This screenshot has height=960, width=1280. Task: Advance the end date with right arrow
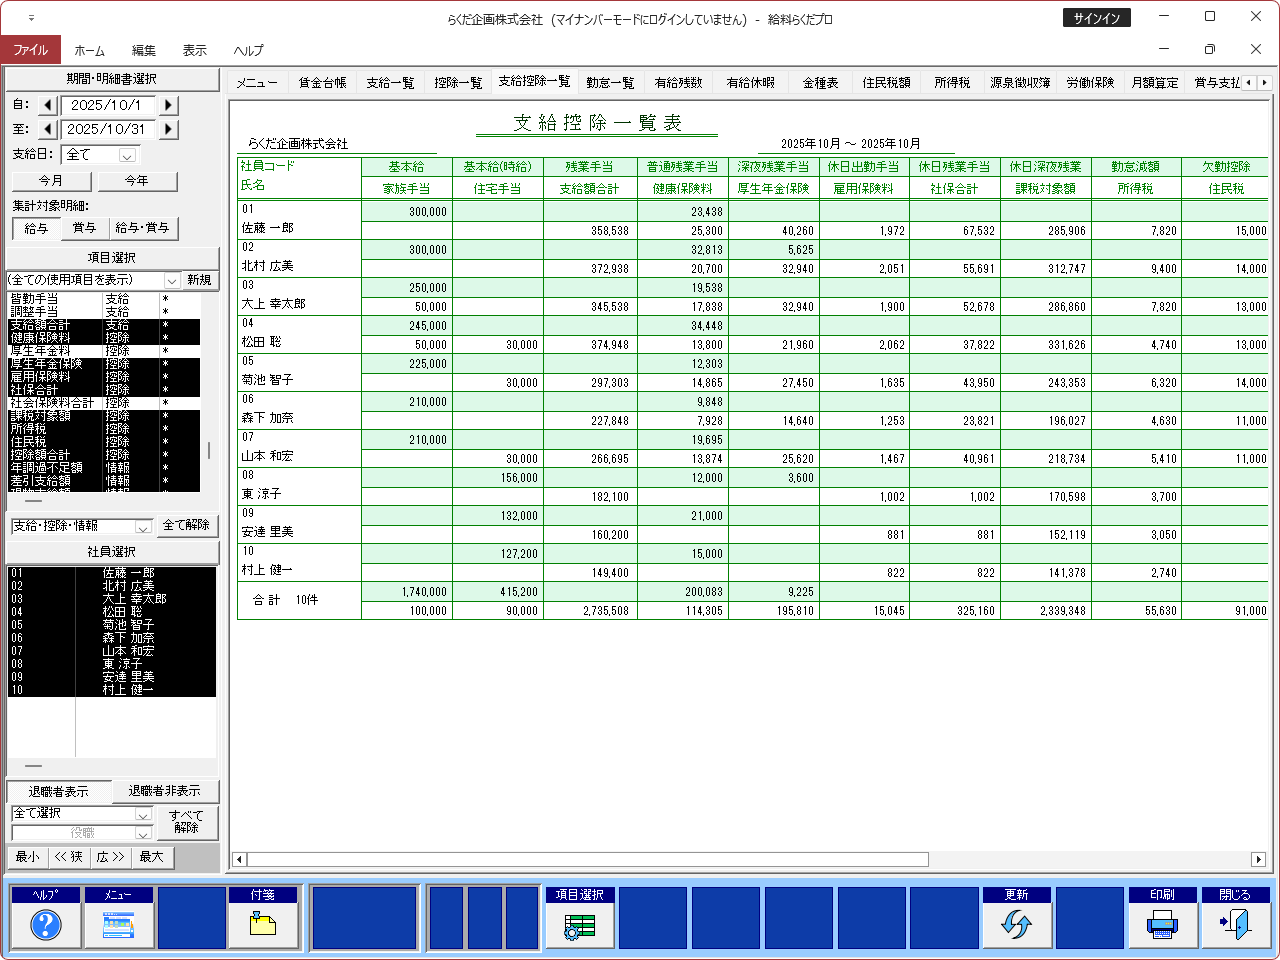pyautogui.click(x=168, y=129)
